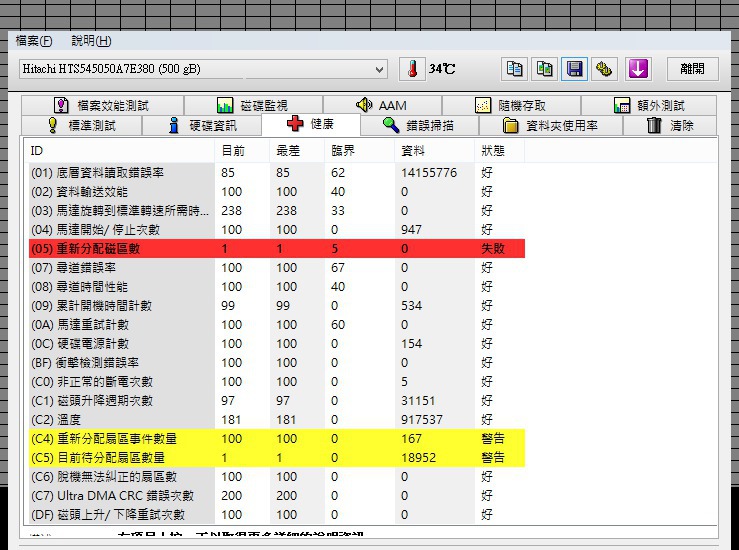The width and height of the screenshot is (739, 550).
Task: Select row (09) 累計開機時間計數
Action: coord(277,305)
